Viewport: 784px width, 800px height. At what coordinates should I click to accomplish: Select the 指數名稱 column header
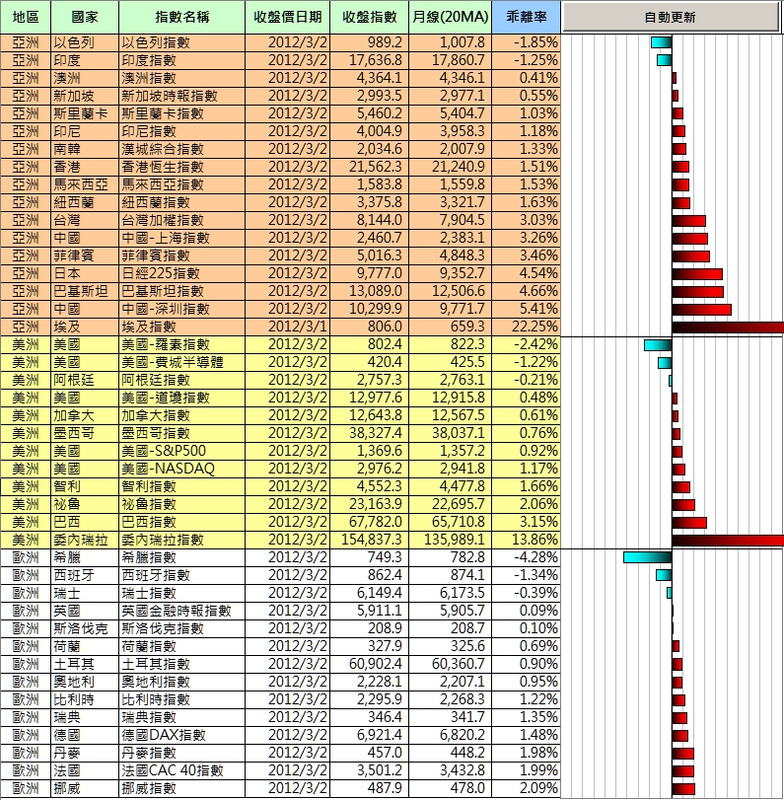[x=182, y=17]
